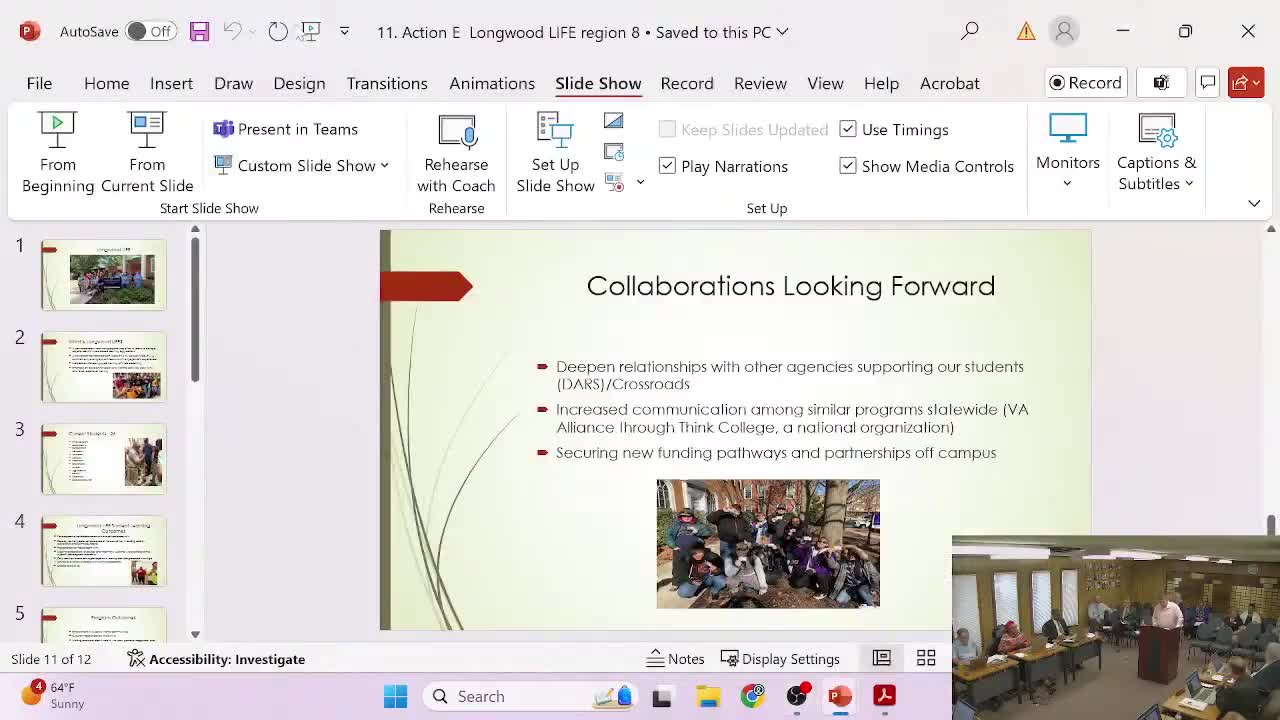Open Set Up Slide Show dialog
The image size is (1280, 720).
click(555, 152)
